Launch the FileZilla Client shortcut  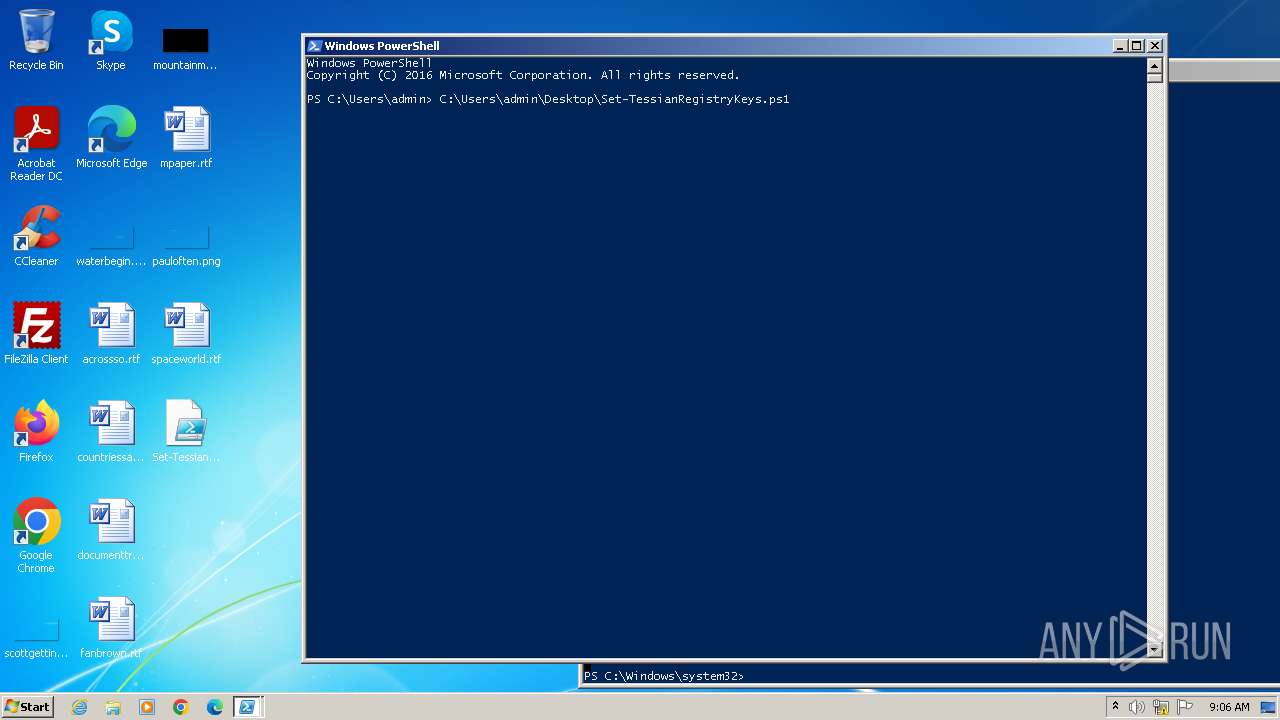[x=36, y=334]
